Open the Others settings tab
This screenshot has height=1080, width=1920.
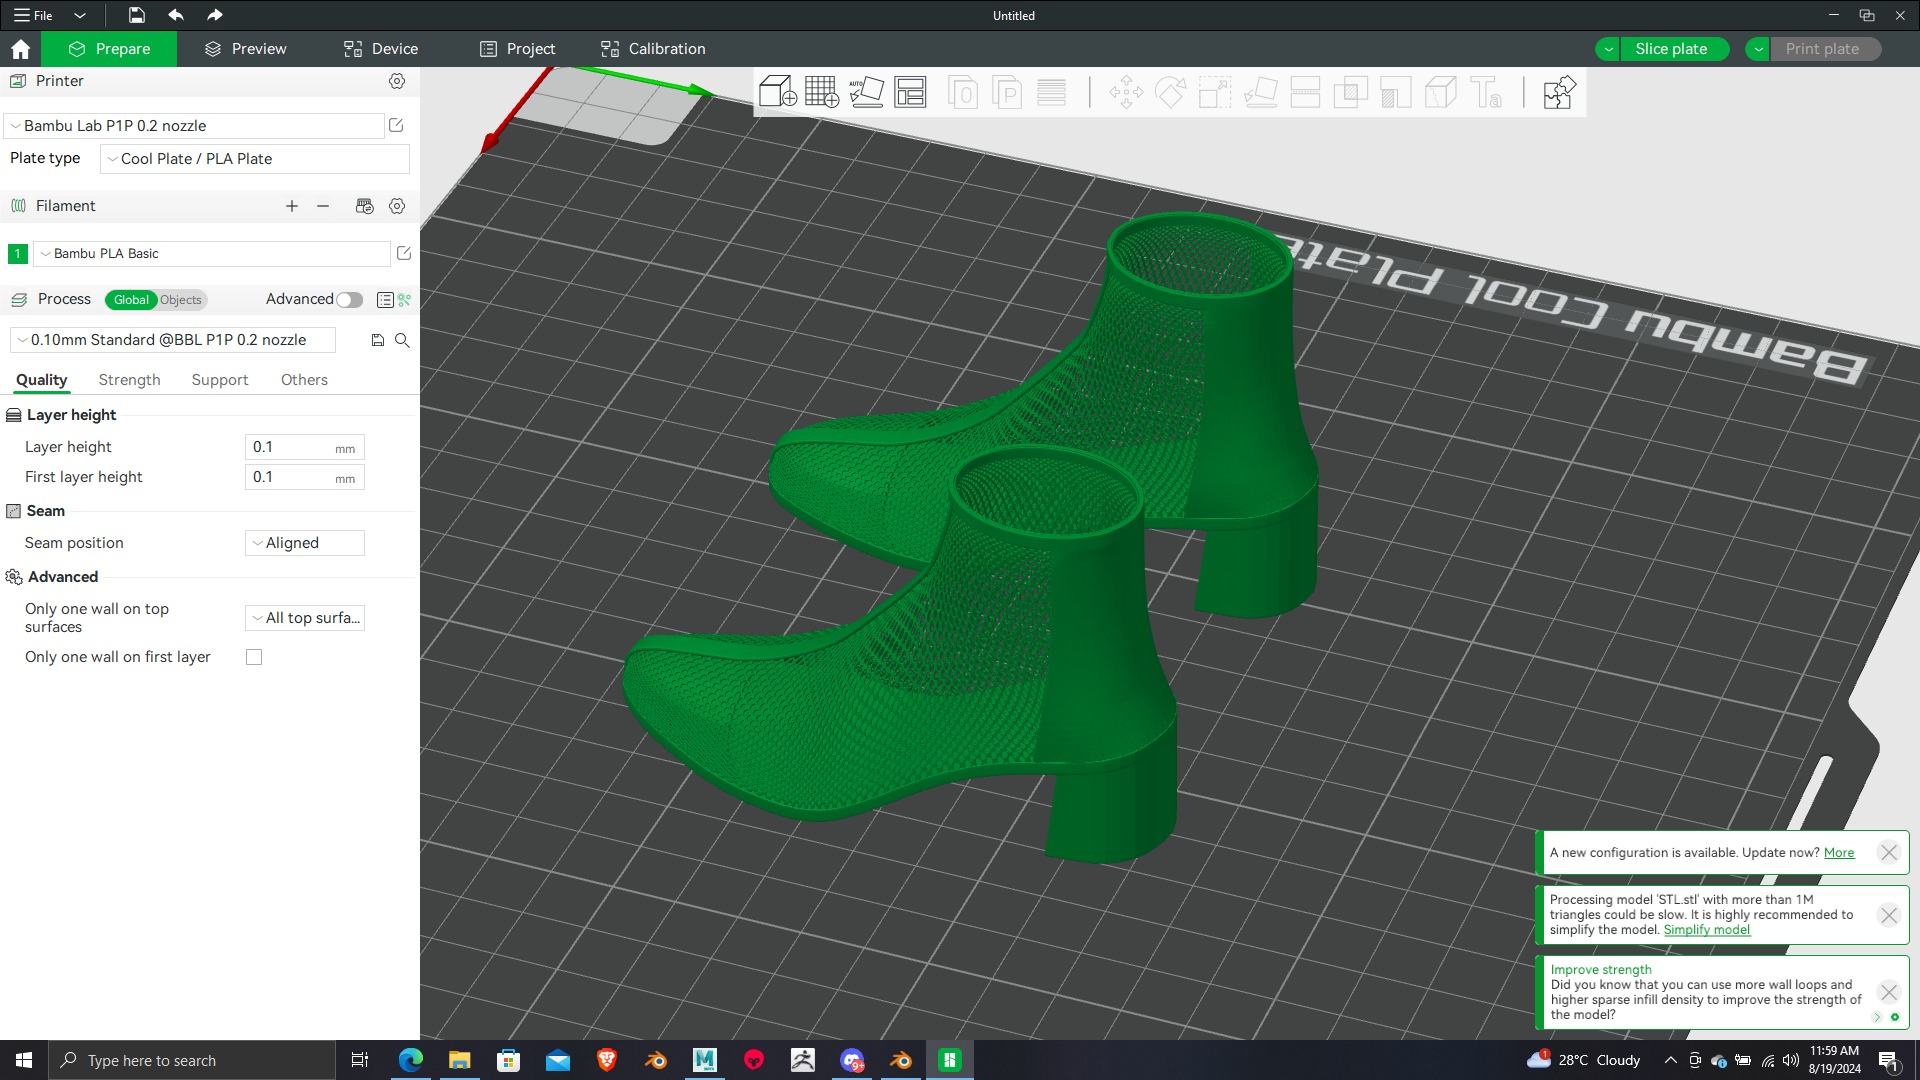pos(304,380)
